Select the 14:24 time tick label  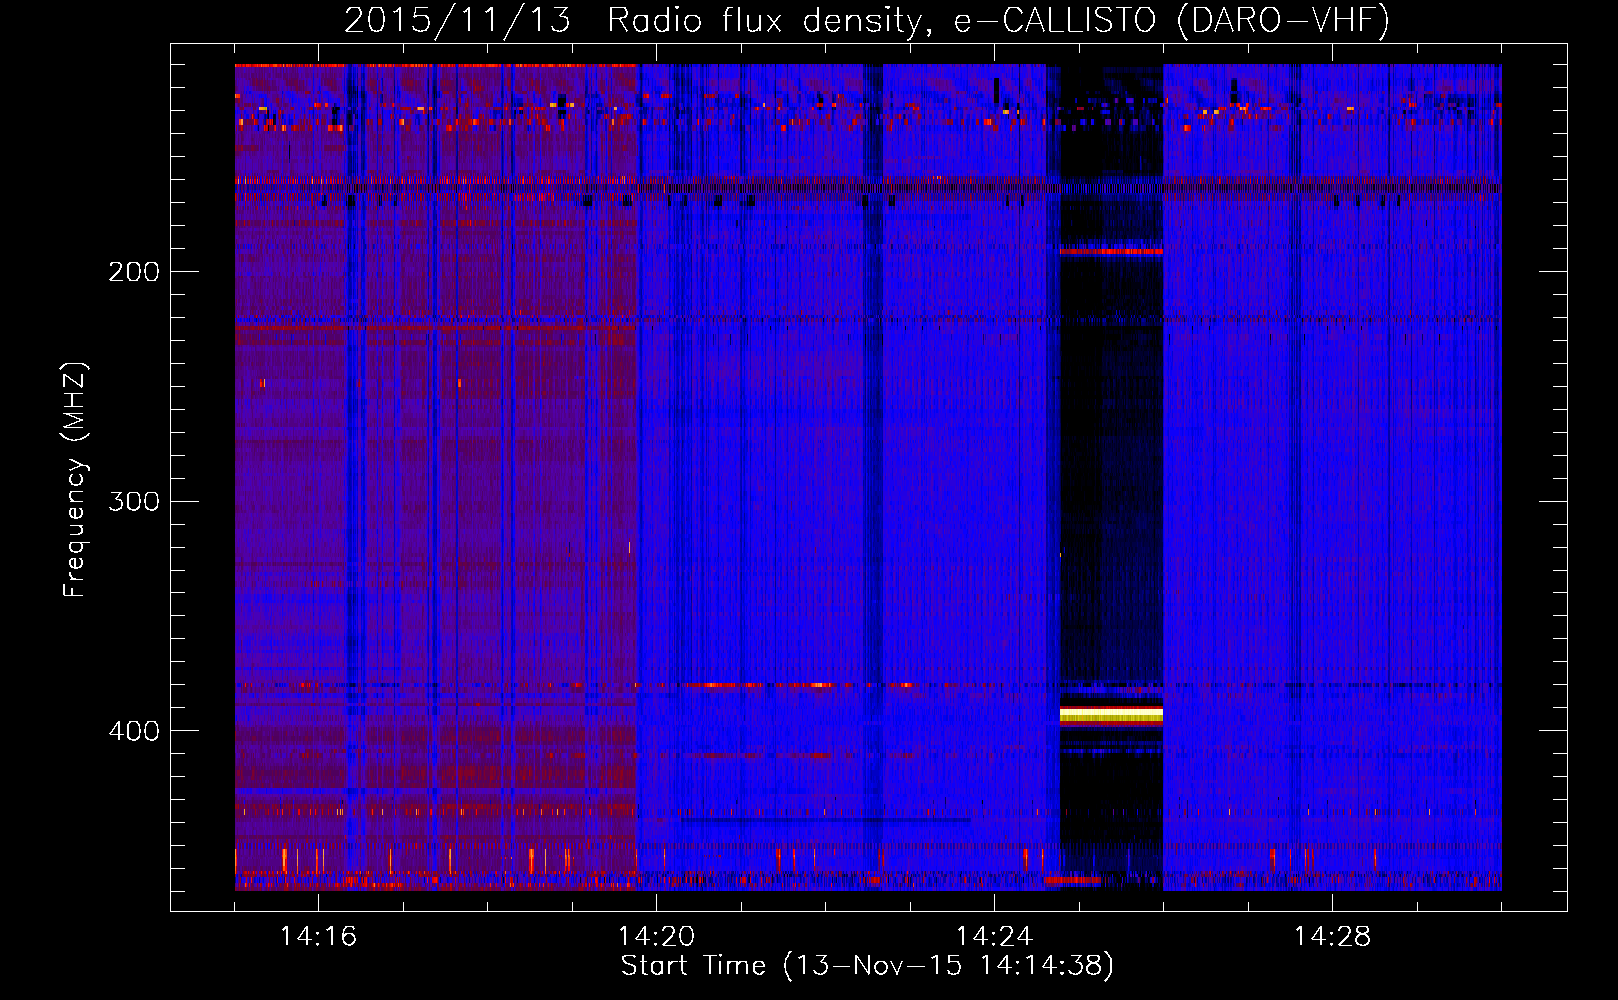coord(994,936)
